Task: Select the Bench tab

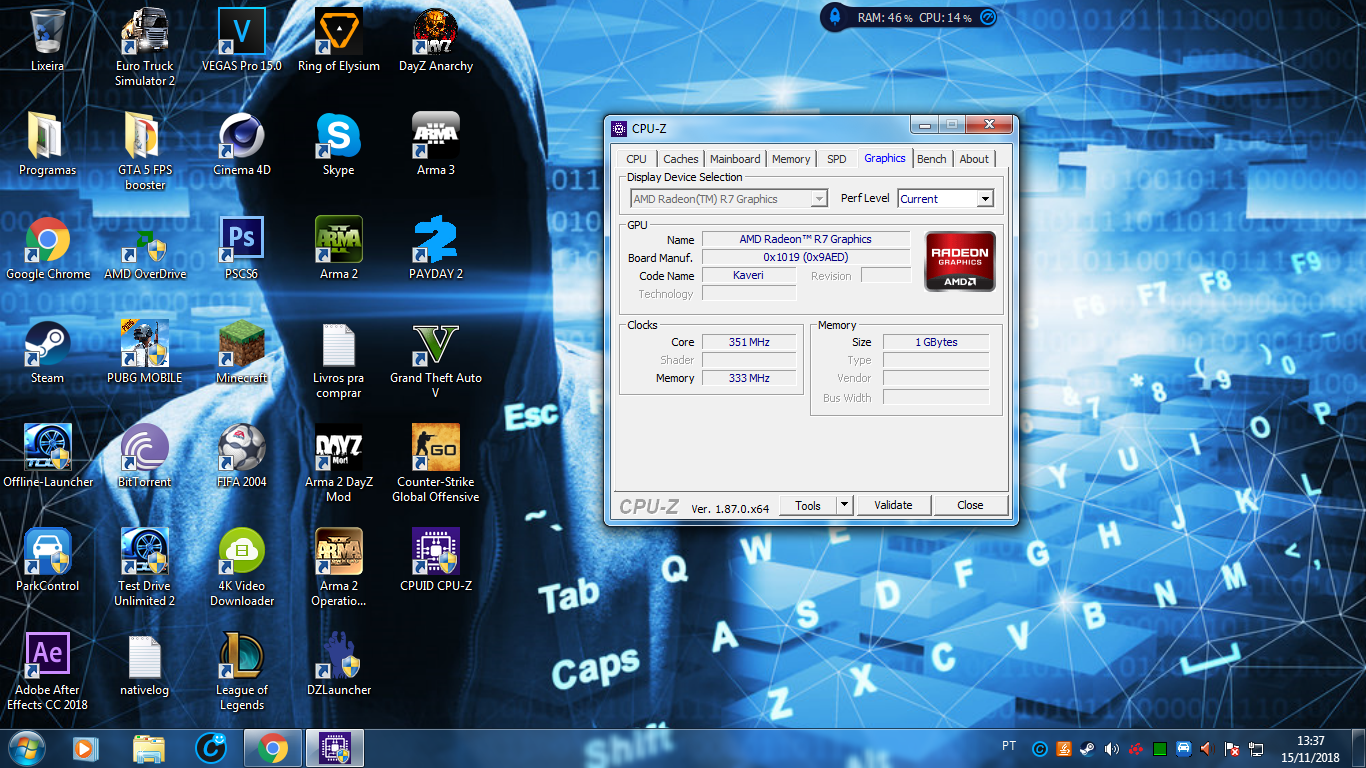Action: 932,159
